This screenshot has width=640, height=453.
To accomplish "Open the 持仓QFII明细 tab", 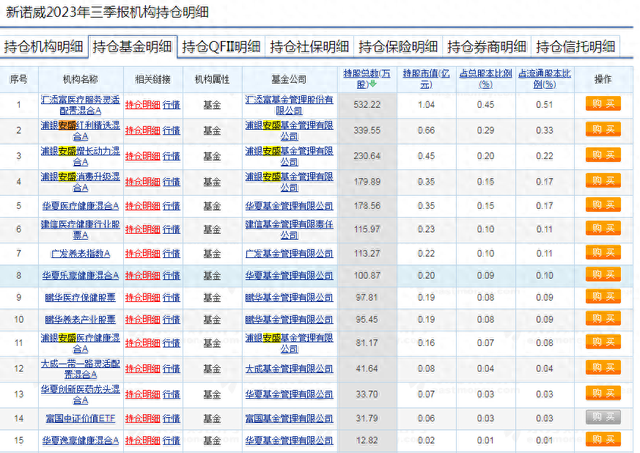I will [221, 47].
